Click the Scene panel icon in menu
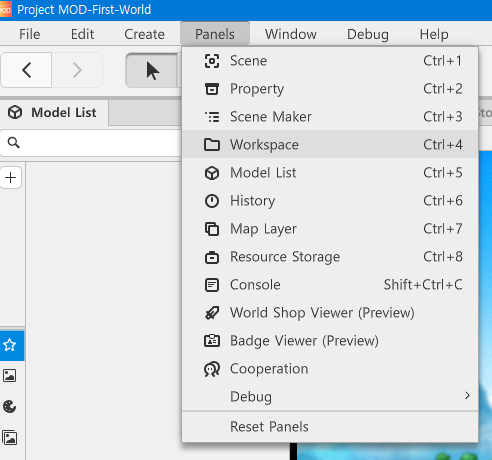Viewport: 492px width, 460px height. 212,61
